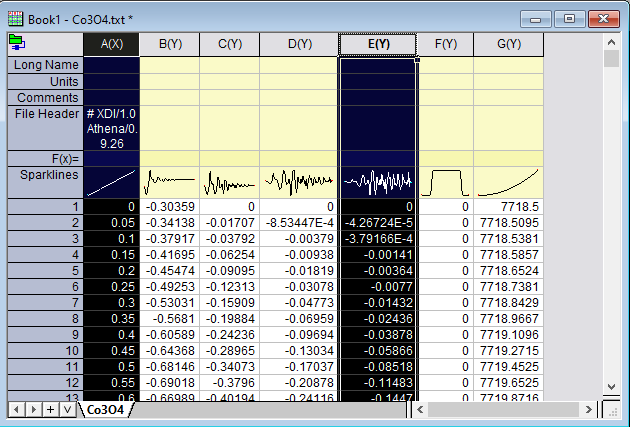Click cell with value -0.17037

click(299, 367)
